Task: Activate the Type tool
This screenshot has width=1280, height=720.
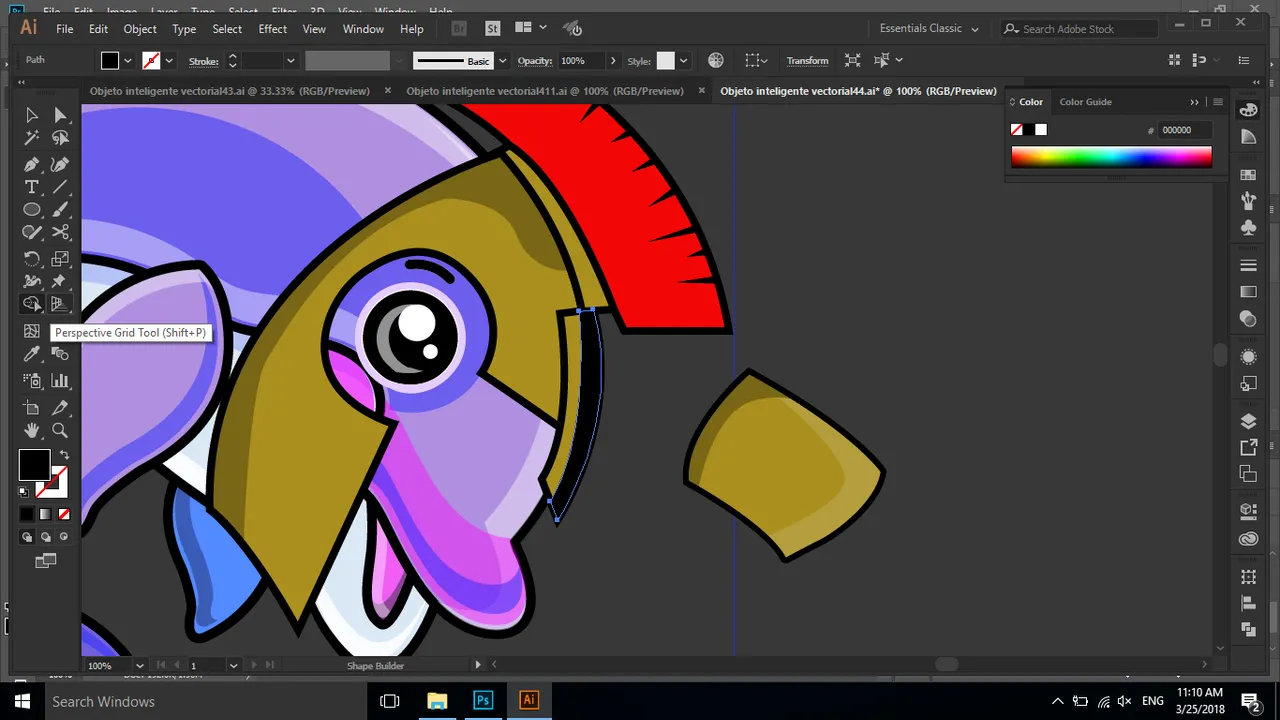Action: pos(32,187)
